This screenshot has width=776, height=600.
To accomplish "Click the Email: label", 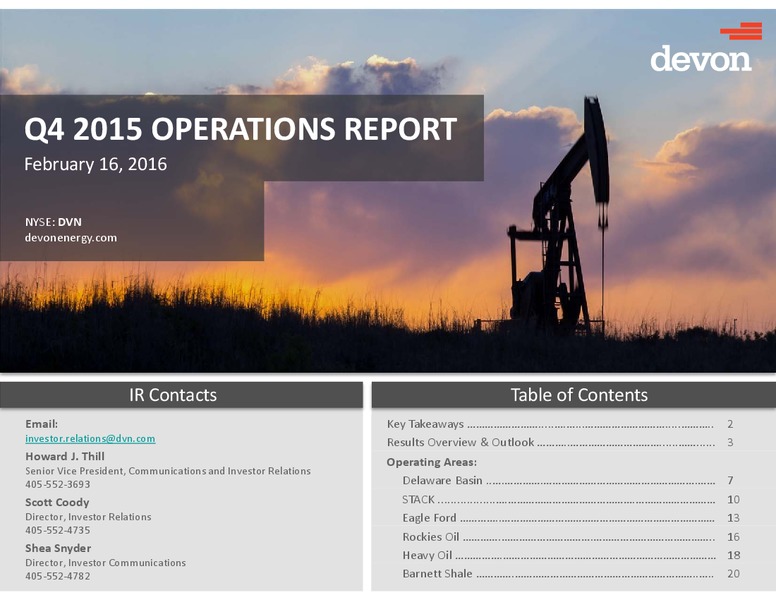I will coord(42,424).
